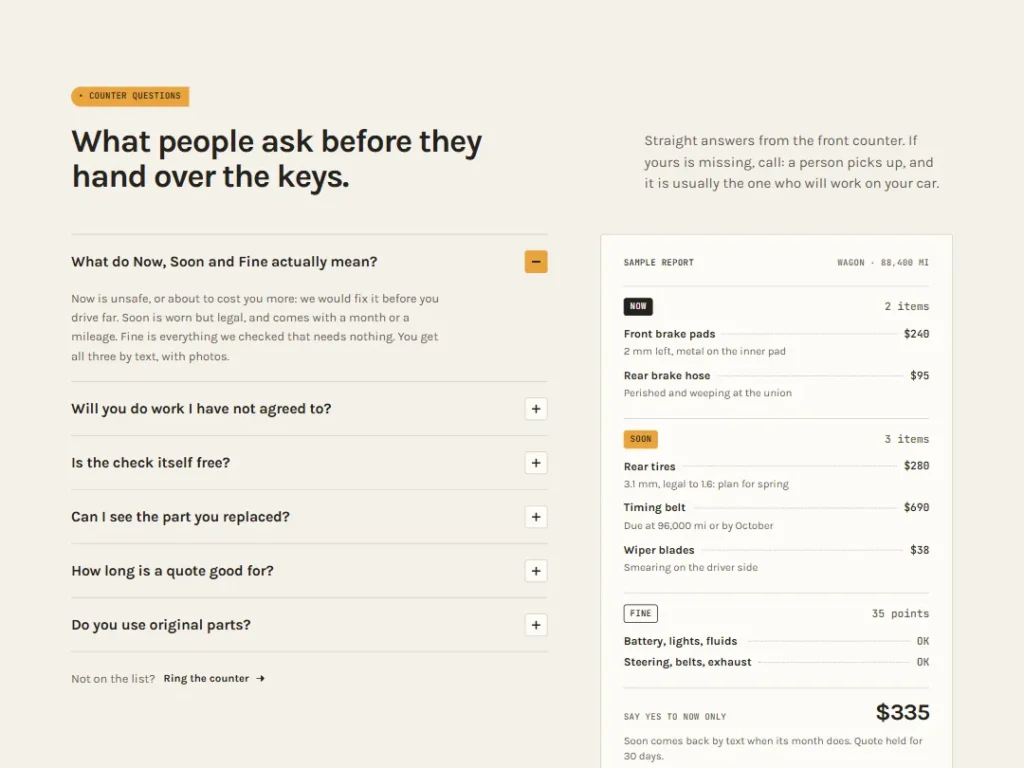
Task: Expand 'How long is a quote good for?' plus icon
Action: (536, 571)
